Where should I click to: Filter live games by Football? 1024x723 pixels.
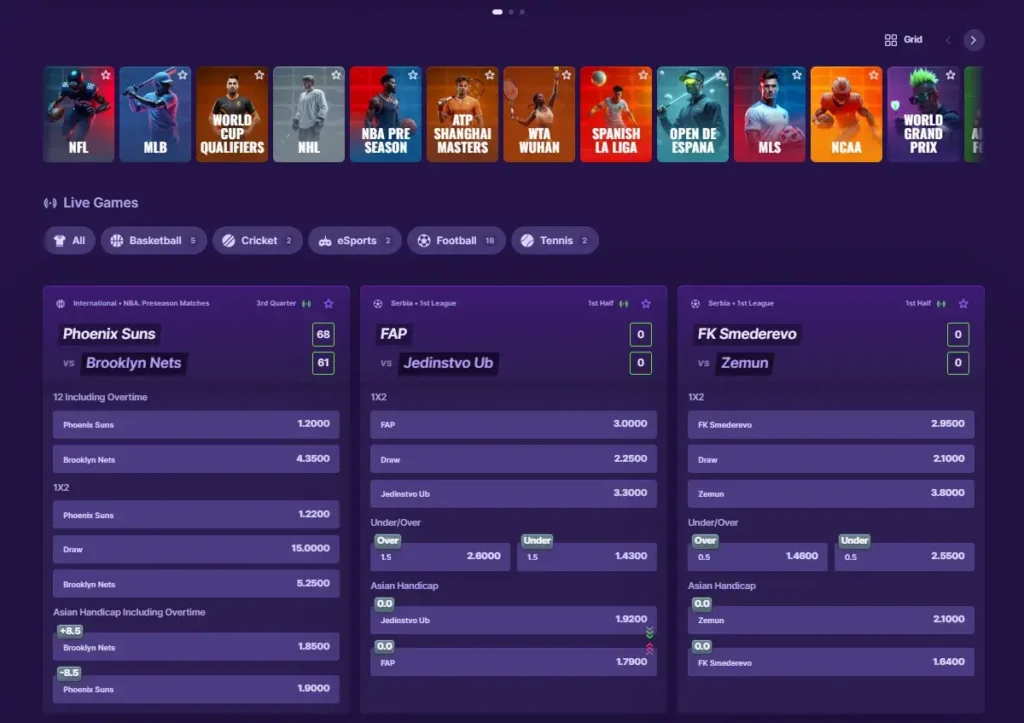coord(456,240)
